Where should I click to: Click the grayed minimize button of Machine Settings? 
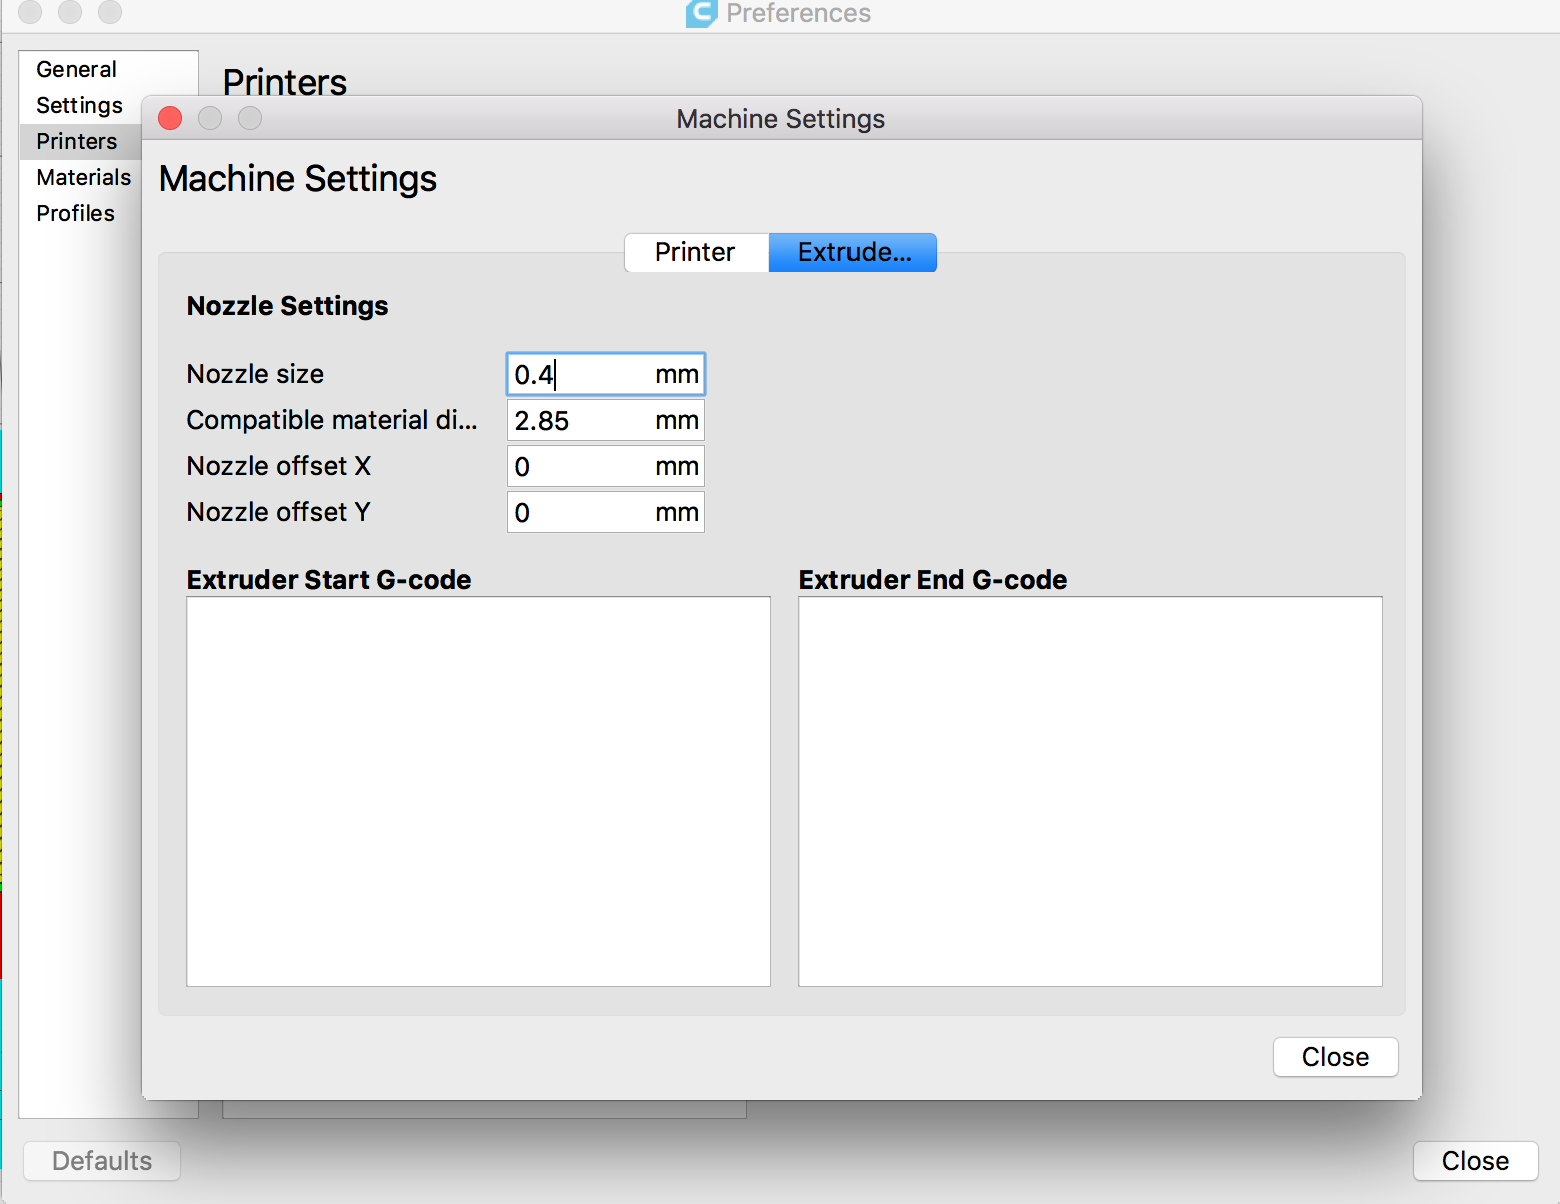click(210, 118)
